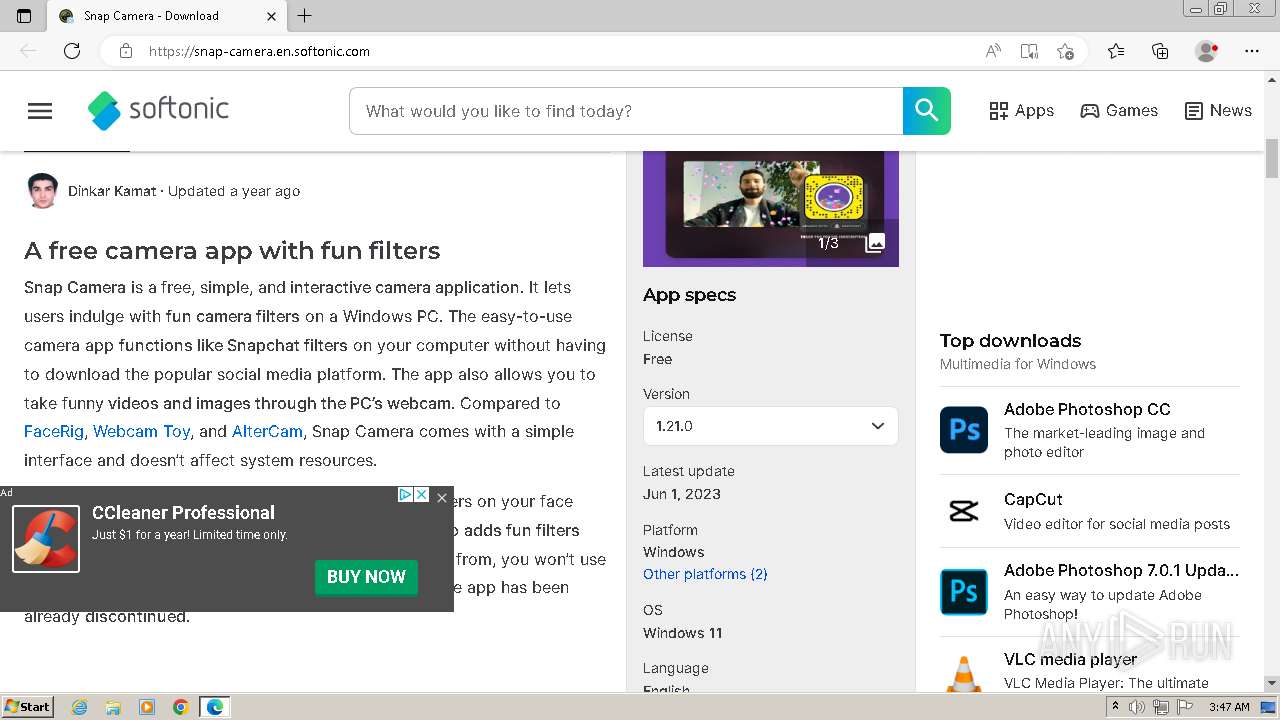
Task: Click the scrollbar down arrow
Action: click(x=1272, y=683)
